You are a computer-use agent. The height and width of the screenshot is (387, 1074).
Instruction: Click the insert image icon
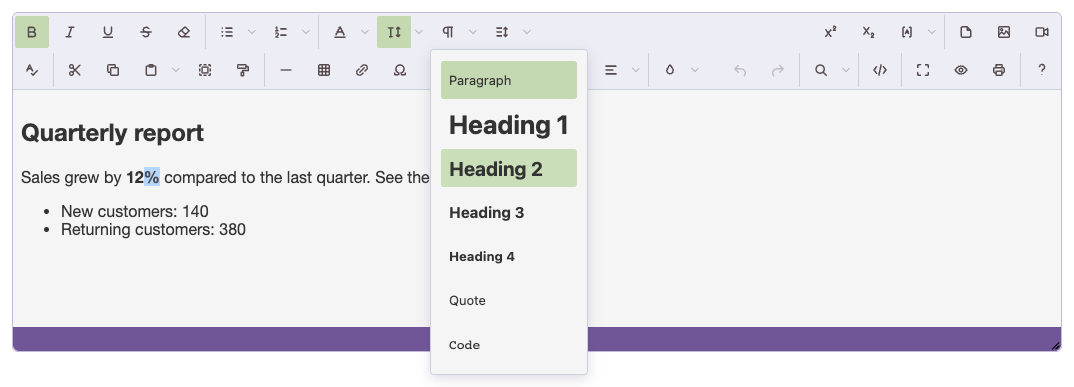[x=1004, y=32]
